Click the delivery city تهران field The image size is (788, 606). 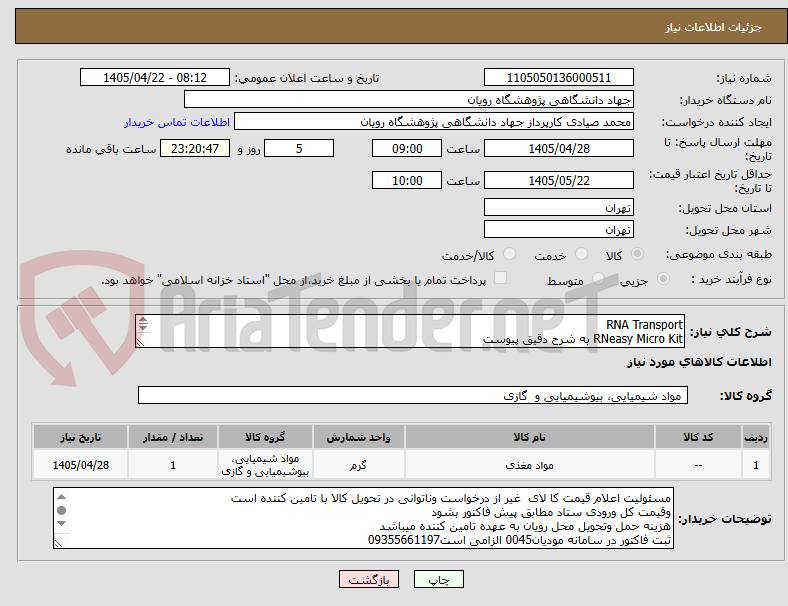tap(558, 230)
